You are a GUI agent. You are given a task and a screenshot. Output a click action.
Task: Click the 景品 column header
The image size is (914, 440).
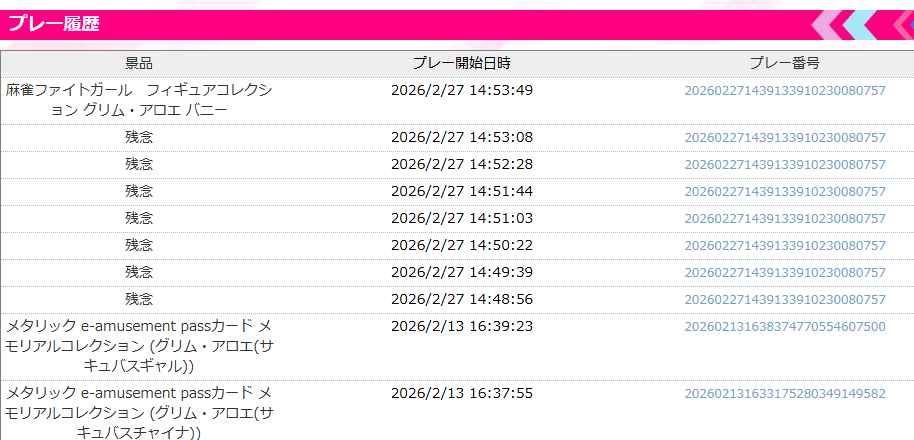[139, 63]
